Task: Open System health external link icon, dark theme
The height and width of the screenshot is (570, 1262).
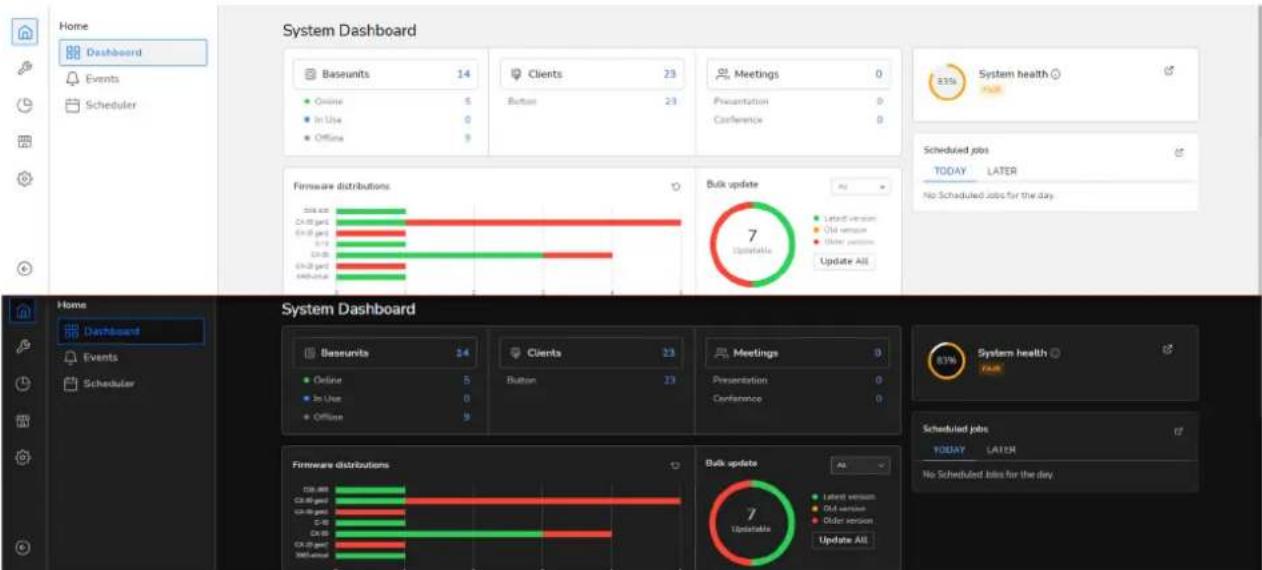Action: pos(1167,350)
